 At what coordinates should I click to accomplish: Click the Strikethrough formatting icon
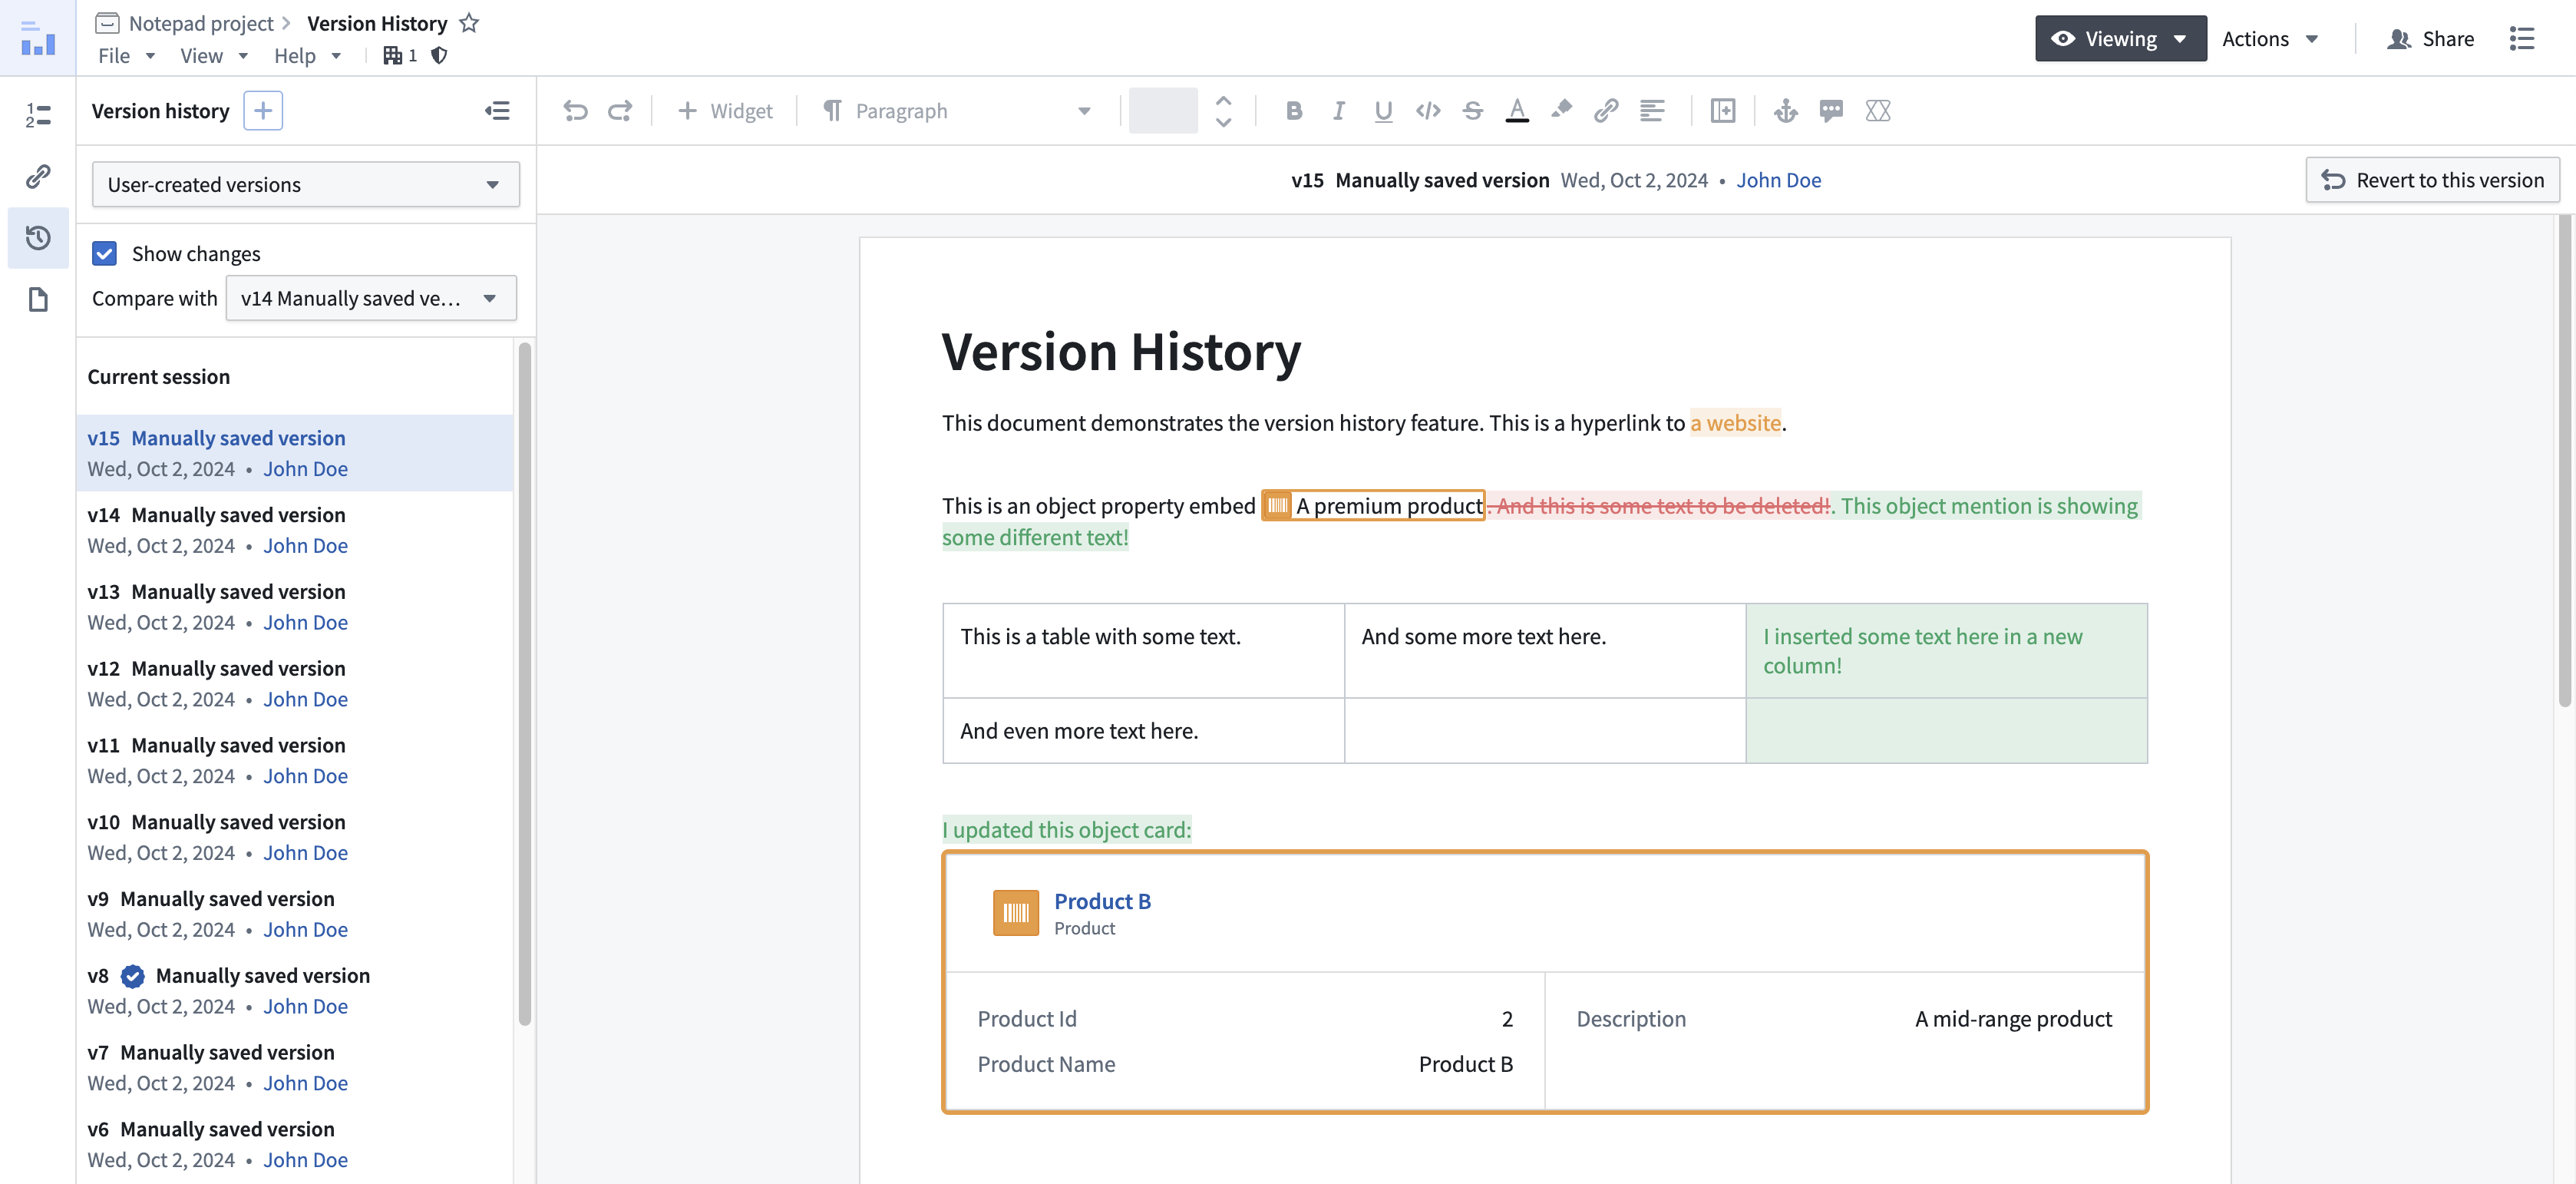click(x=1472, y=111)
